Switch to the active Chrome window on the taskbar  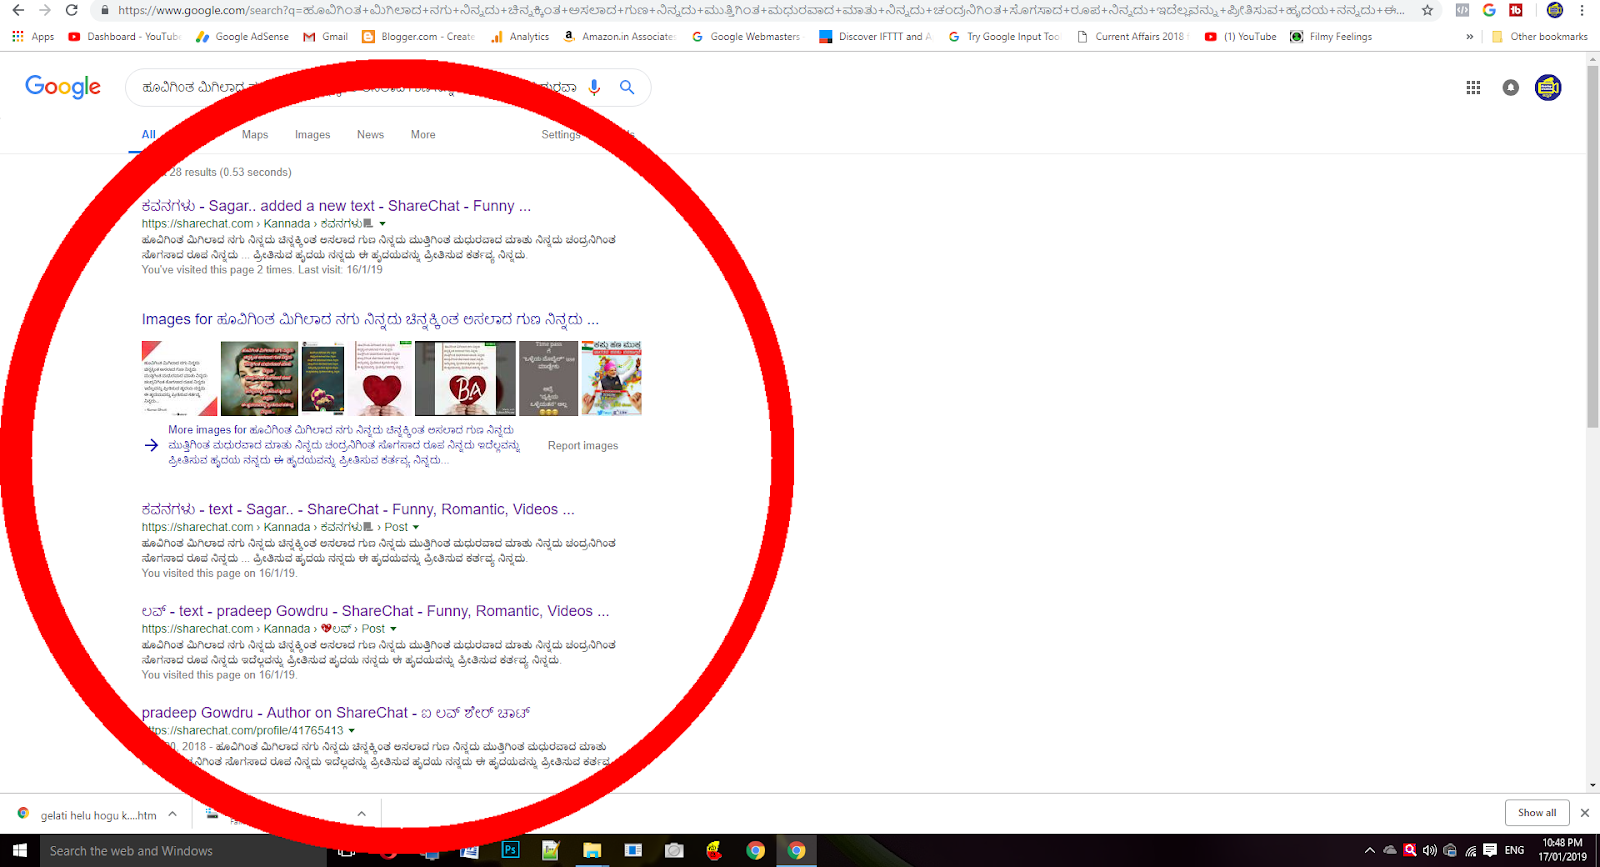click(796, 851)
